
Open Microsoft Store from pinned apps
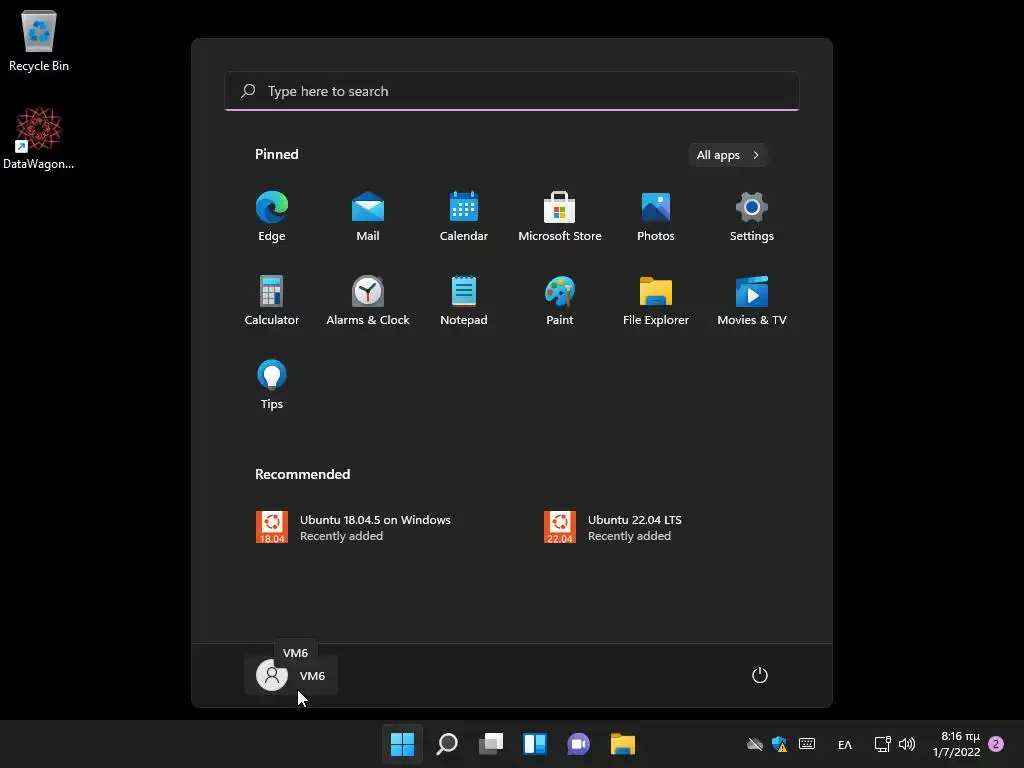560,217
